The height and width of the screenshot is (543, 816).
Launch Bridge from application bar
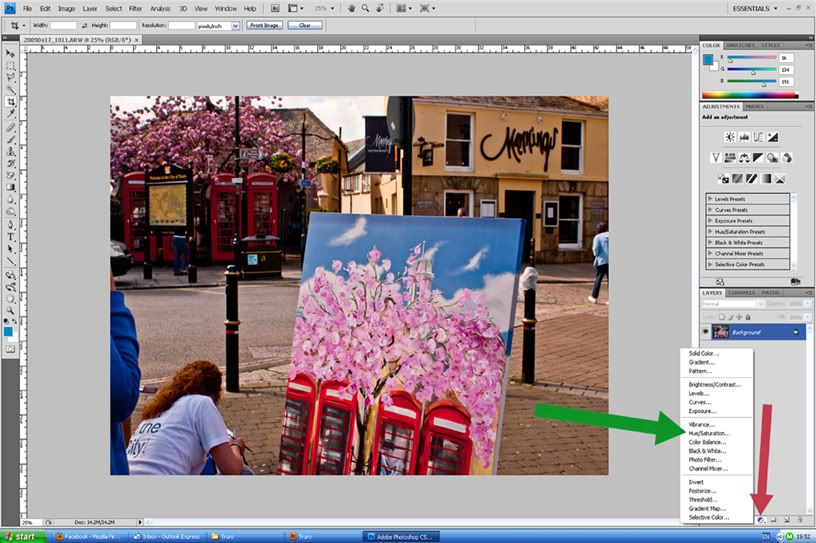pos(275,8)
